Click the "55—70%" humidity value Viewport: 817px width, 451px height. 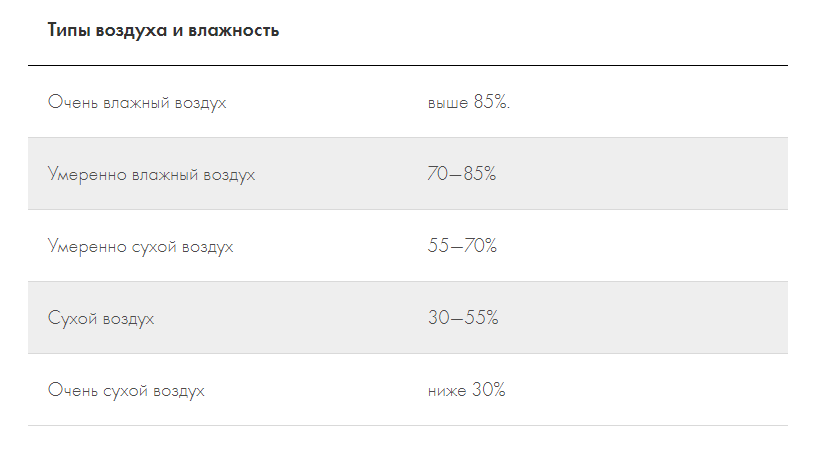(x=462, y=247)
